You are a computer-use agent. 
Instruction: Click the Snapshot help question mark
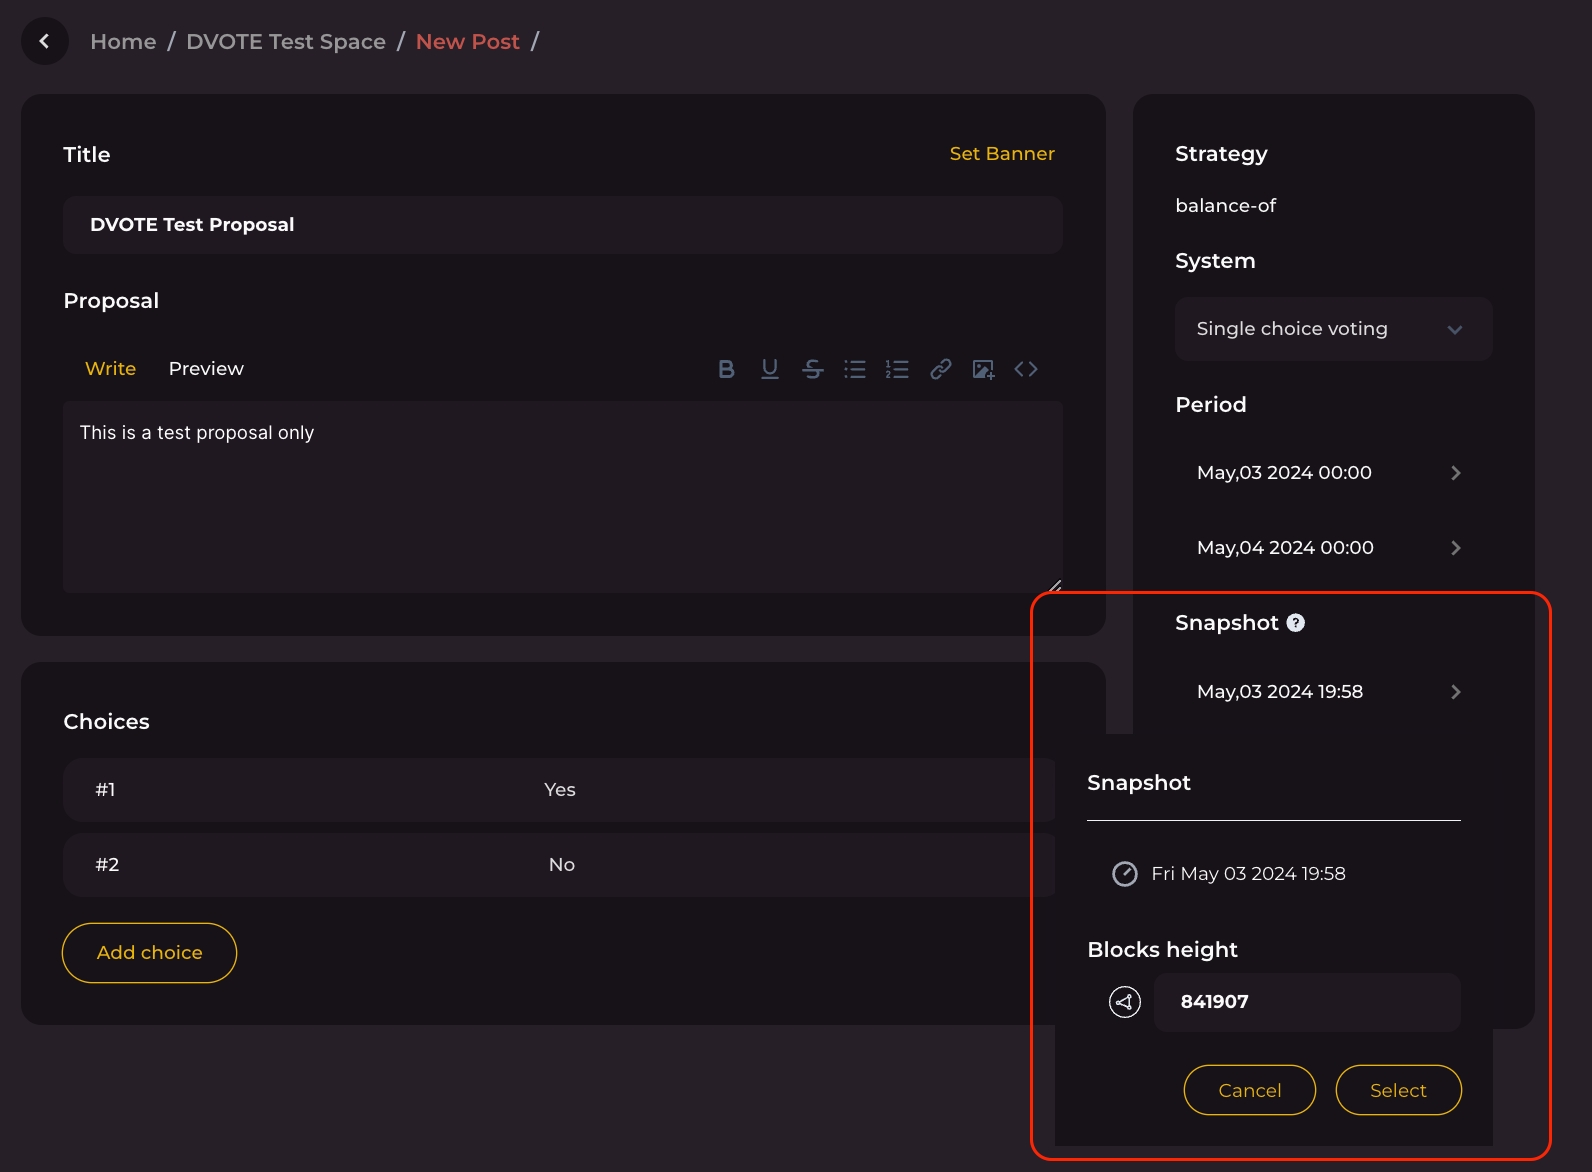(x=1296, y=623)
